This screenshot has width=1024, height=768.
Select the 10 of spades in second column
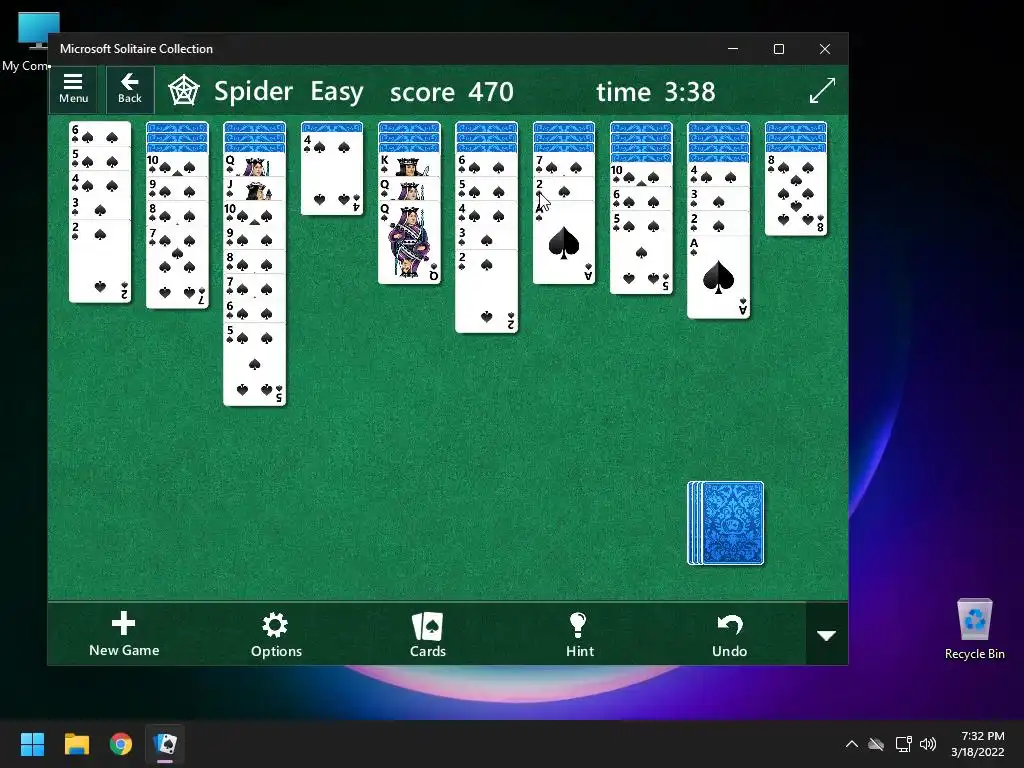tap(177, 164)
